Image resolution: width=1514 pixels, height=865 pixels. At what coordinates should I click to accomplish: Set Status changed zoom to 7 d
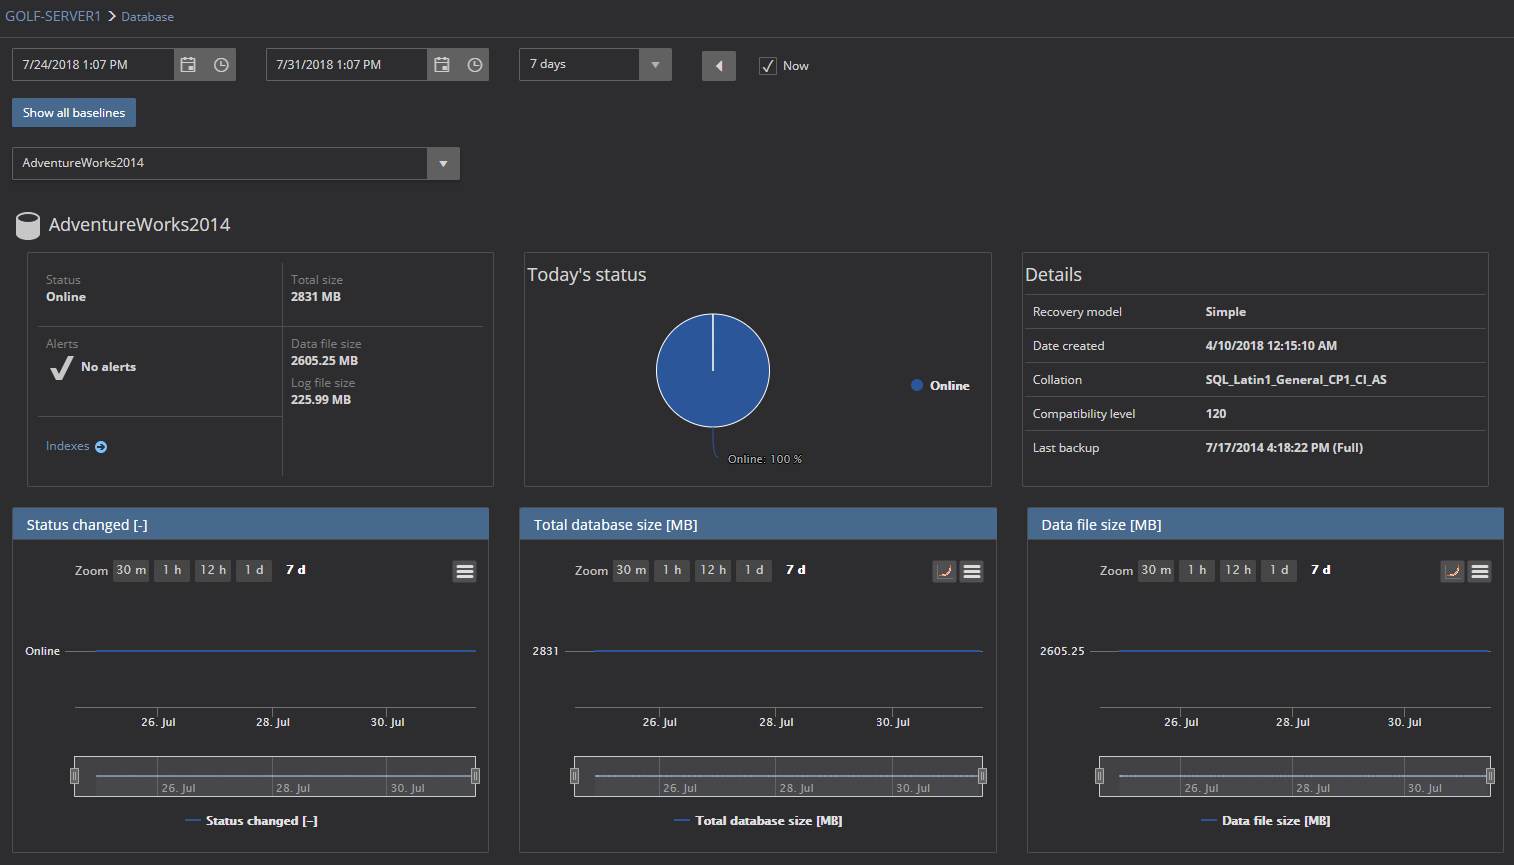tap(296, 570)
